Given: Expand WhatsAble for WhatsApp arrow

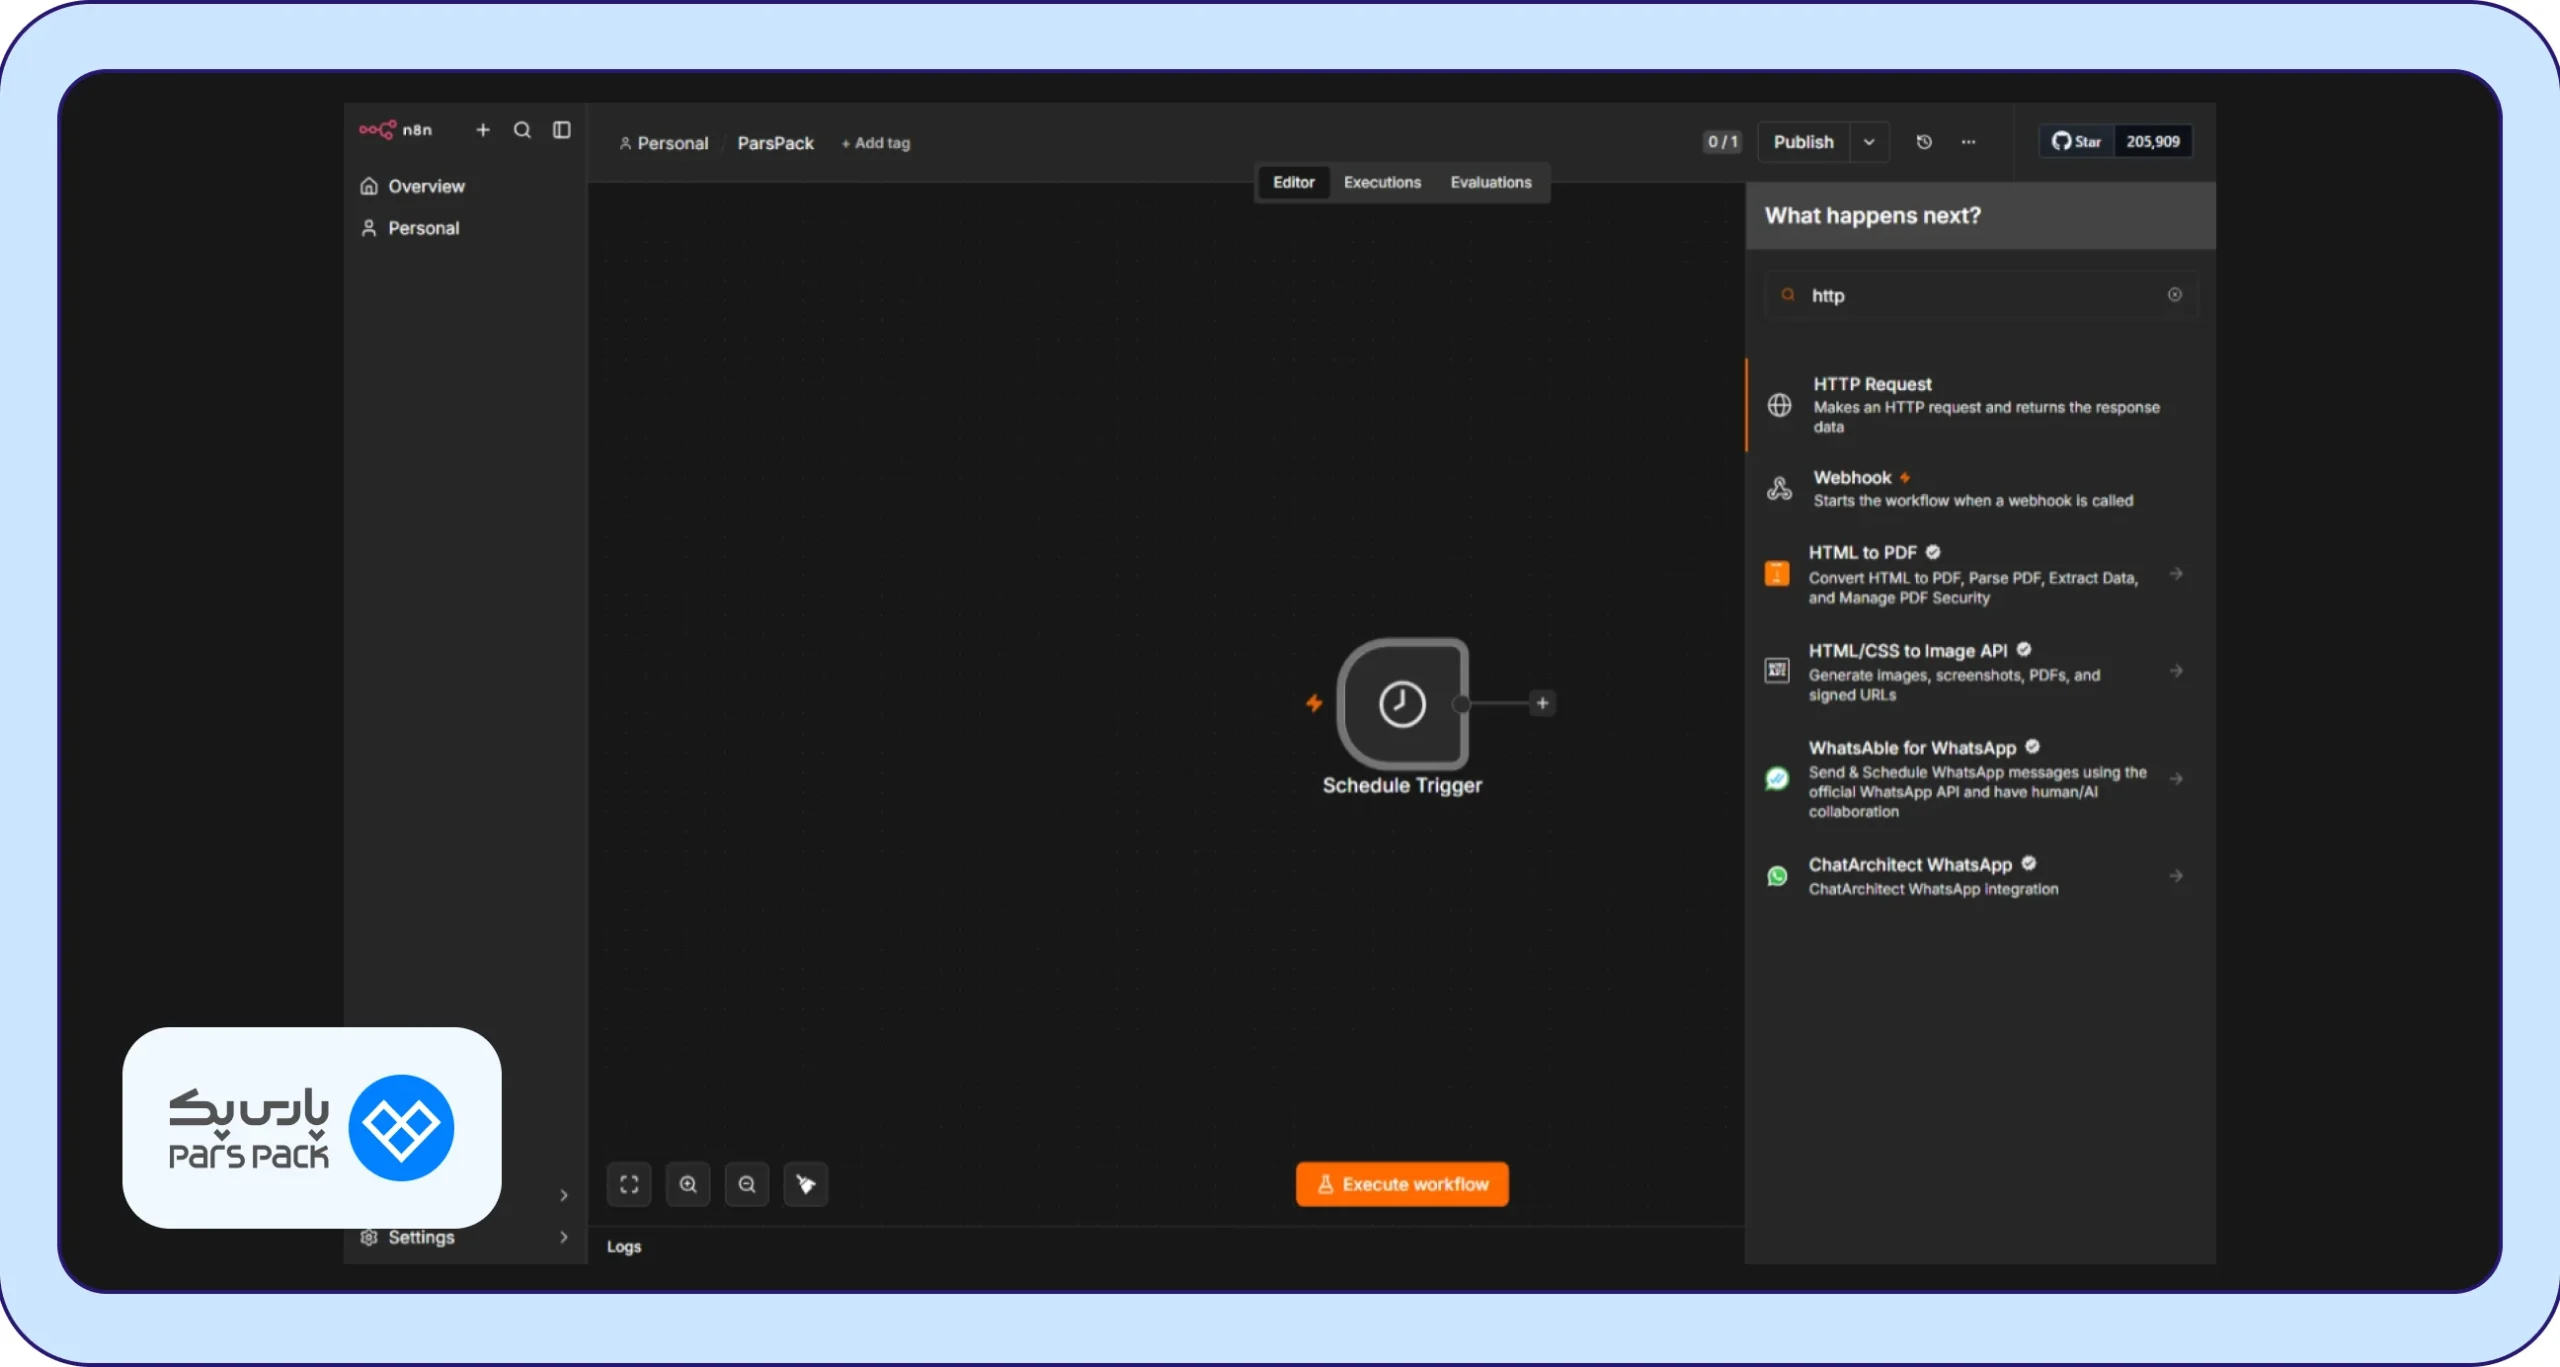Looking at the screenshot, I should click(x=2176, y=779).
